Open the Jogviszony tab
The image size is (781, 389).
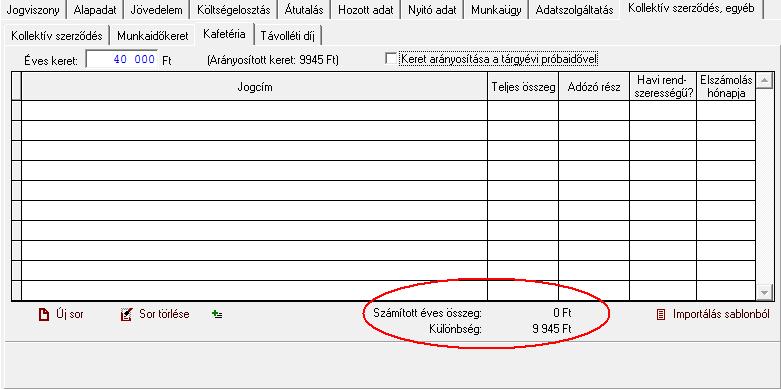point(33,9)
